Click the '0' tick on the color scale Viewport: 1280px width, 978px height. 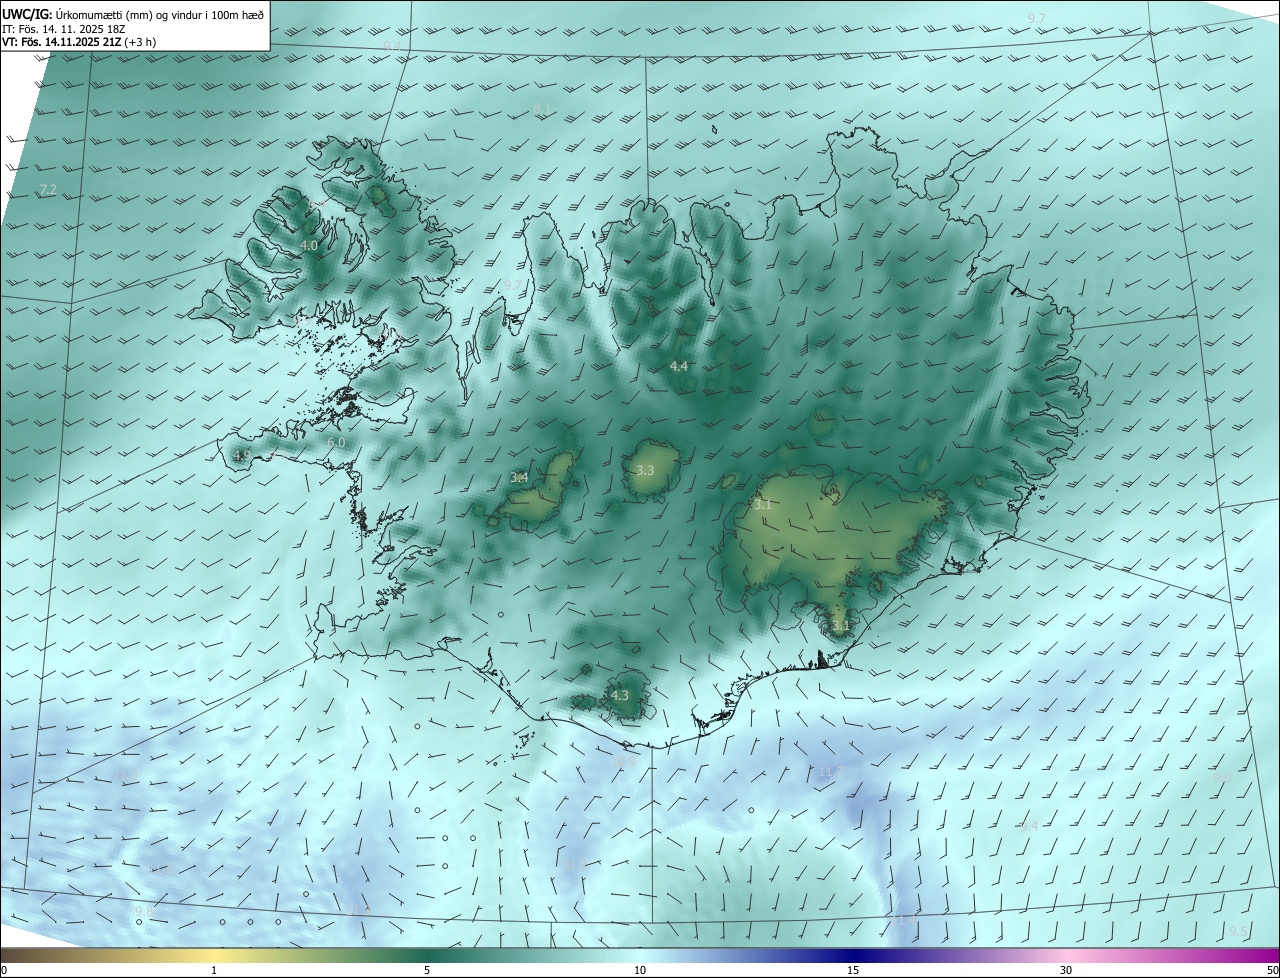click(x=4, y=970)
